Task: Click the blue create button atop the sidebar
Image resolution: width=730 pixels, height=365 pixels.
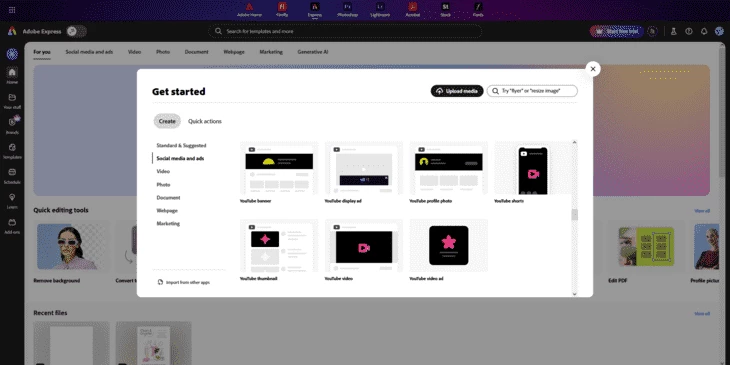Action: click(x=12, y=54)
